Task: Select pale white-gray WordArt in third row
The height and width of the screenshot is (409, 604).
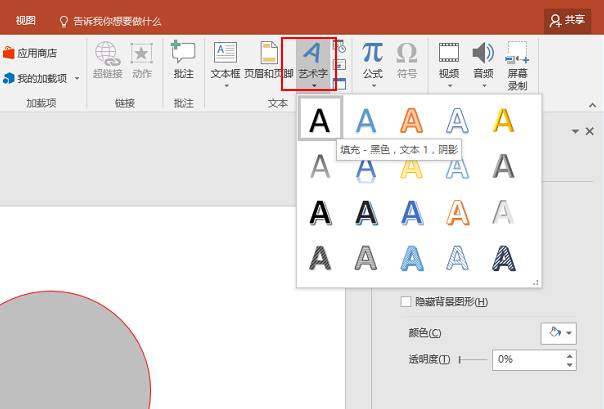Action: [x=503, y=212]
